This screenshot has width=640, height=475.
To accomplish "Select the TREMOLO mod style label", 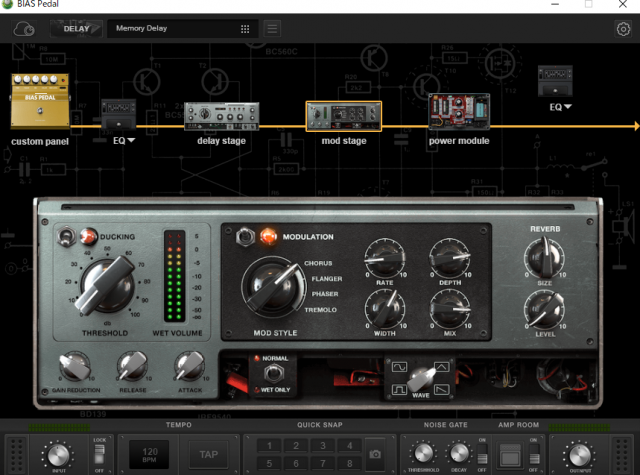I will 320,310.
